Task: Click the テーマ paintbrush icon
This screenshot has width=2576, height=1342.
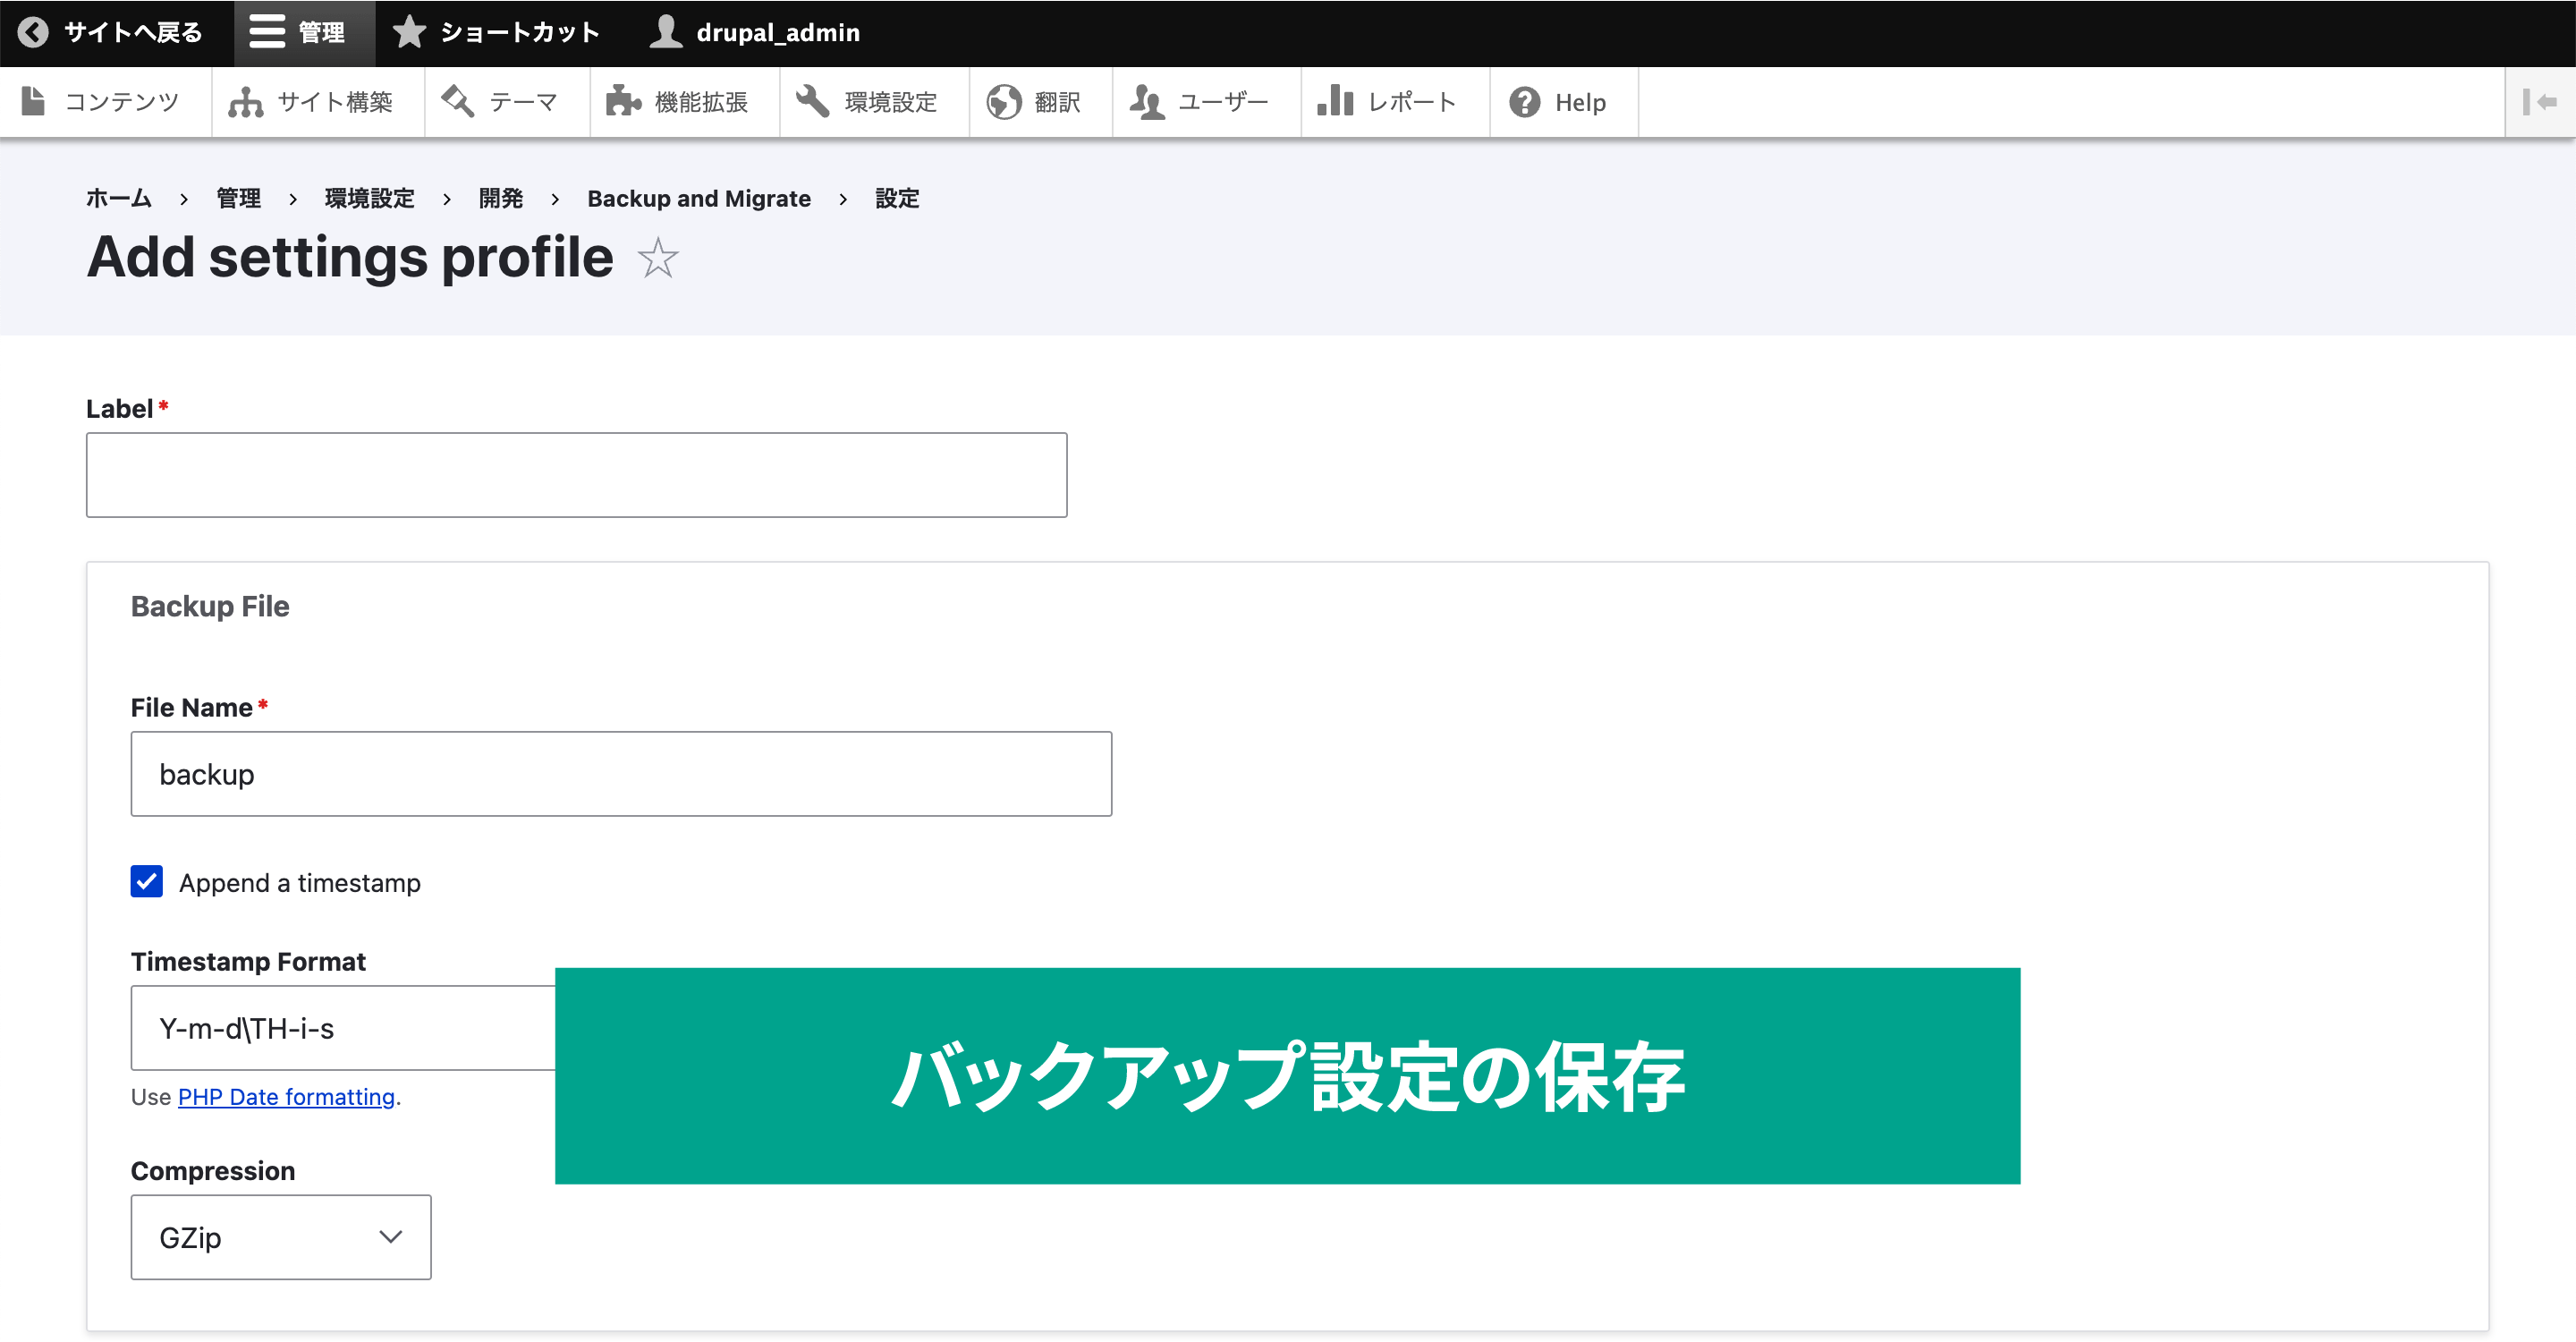Action: click(458, 101)
